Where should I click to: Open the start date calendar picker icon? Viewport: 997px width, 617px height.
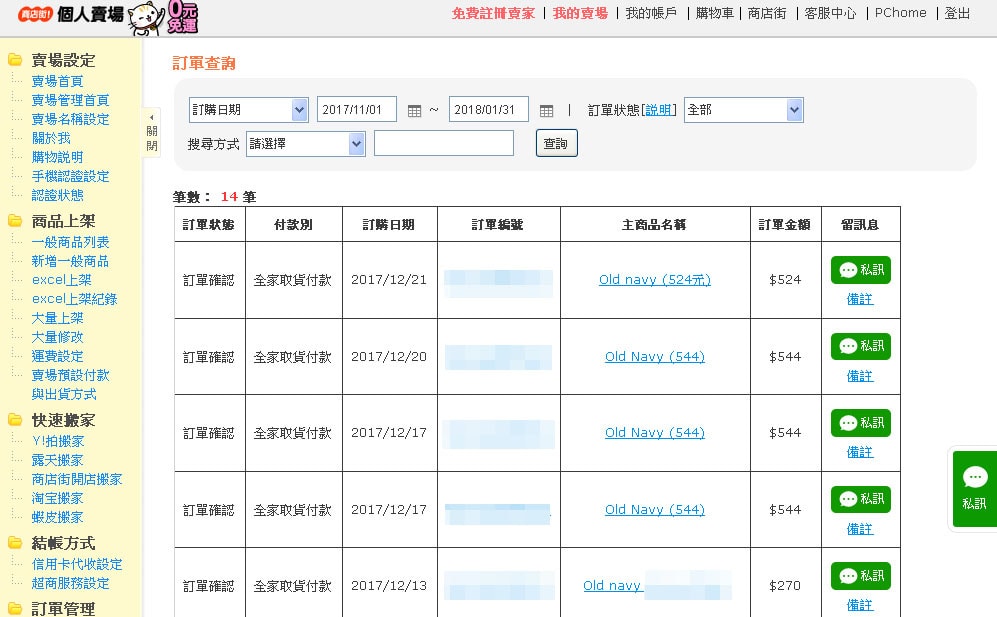(414, 111)
